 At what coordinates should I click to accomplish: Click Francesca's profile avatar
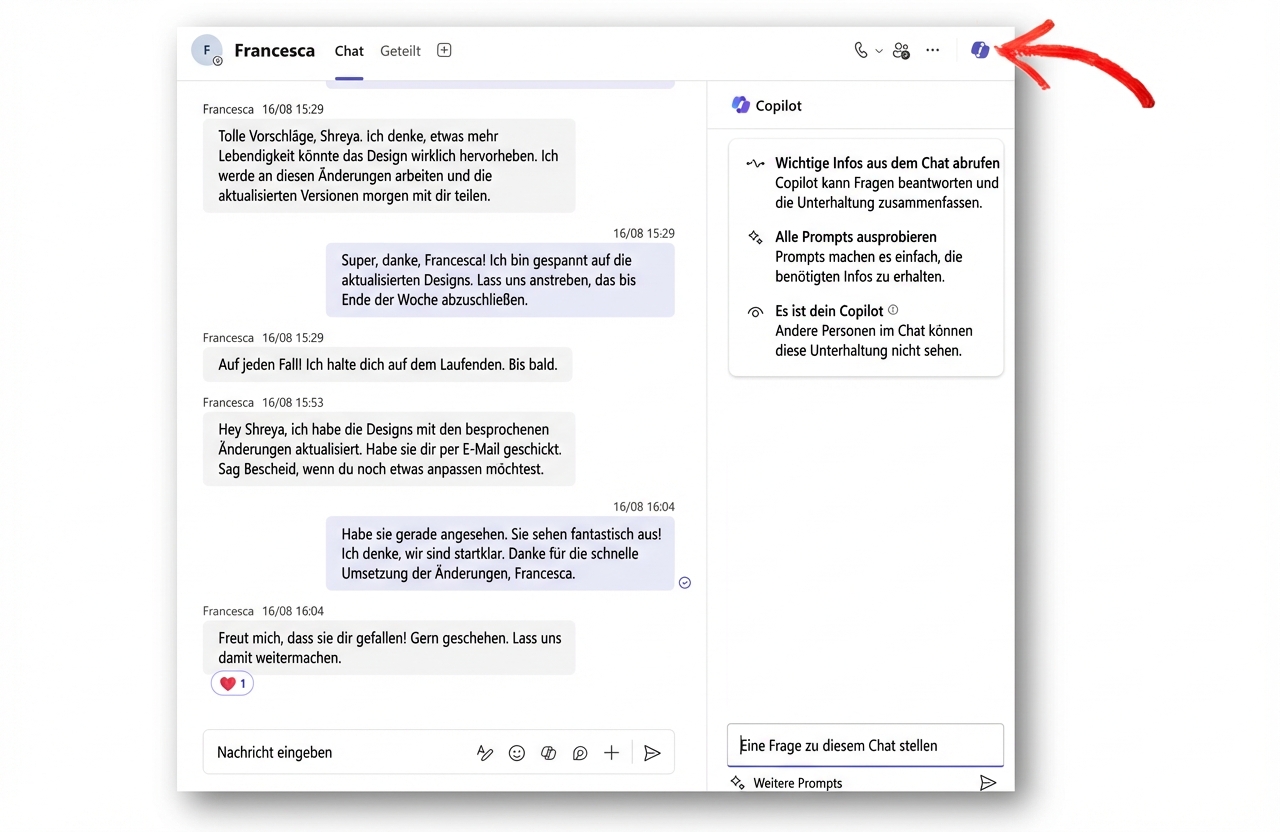[207, 50]
